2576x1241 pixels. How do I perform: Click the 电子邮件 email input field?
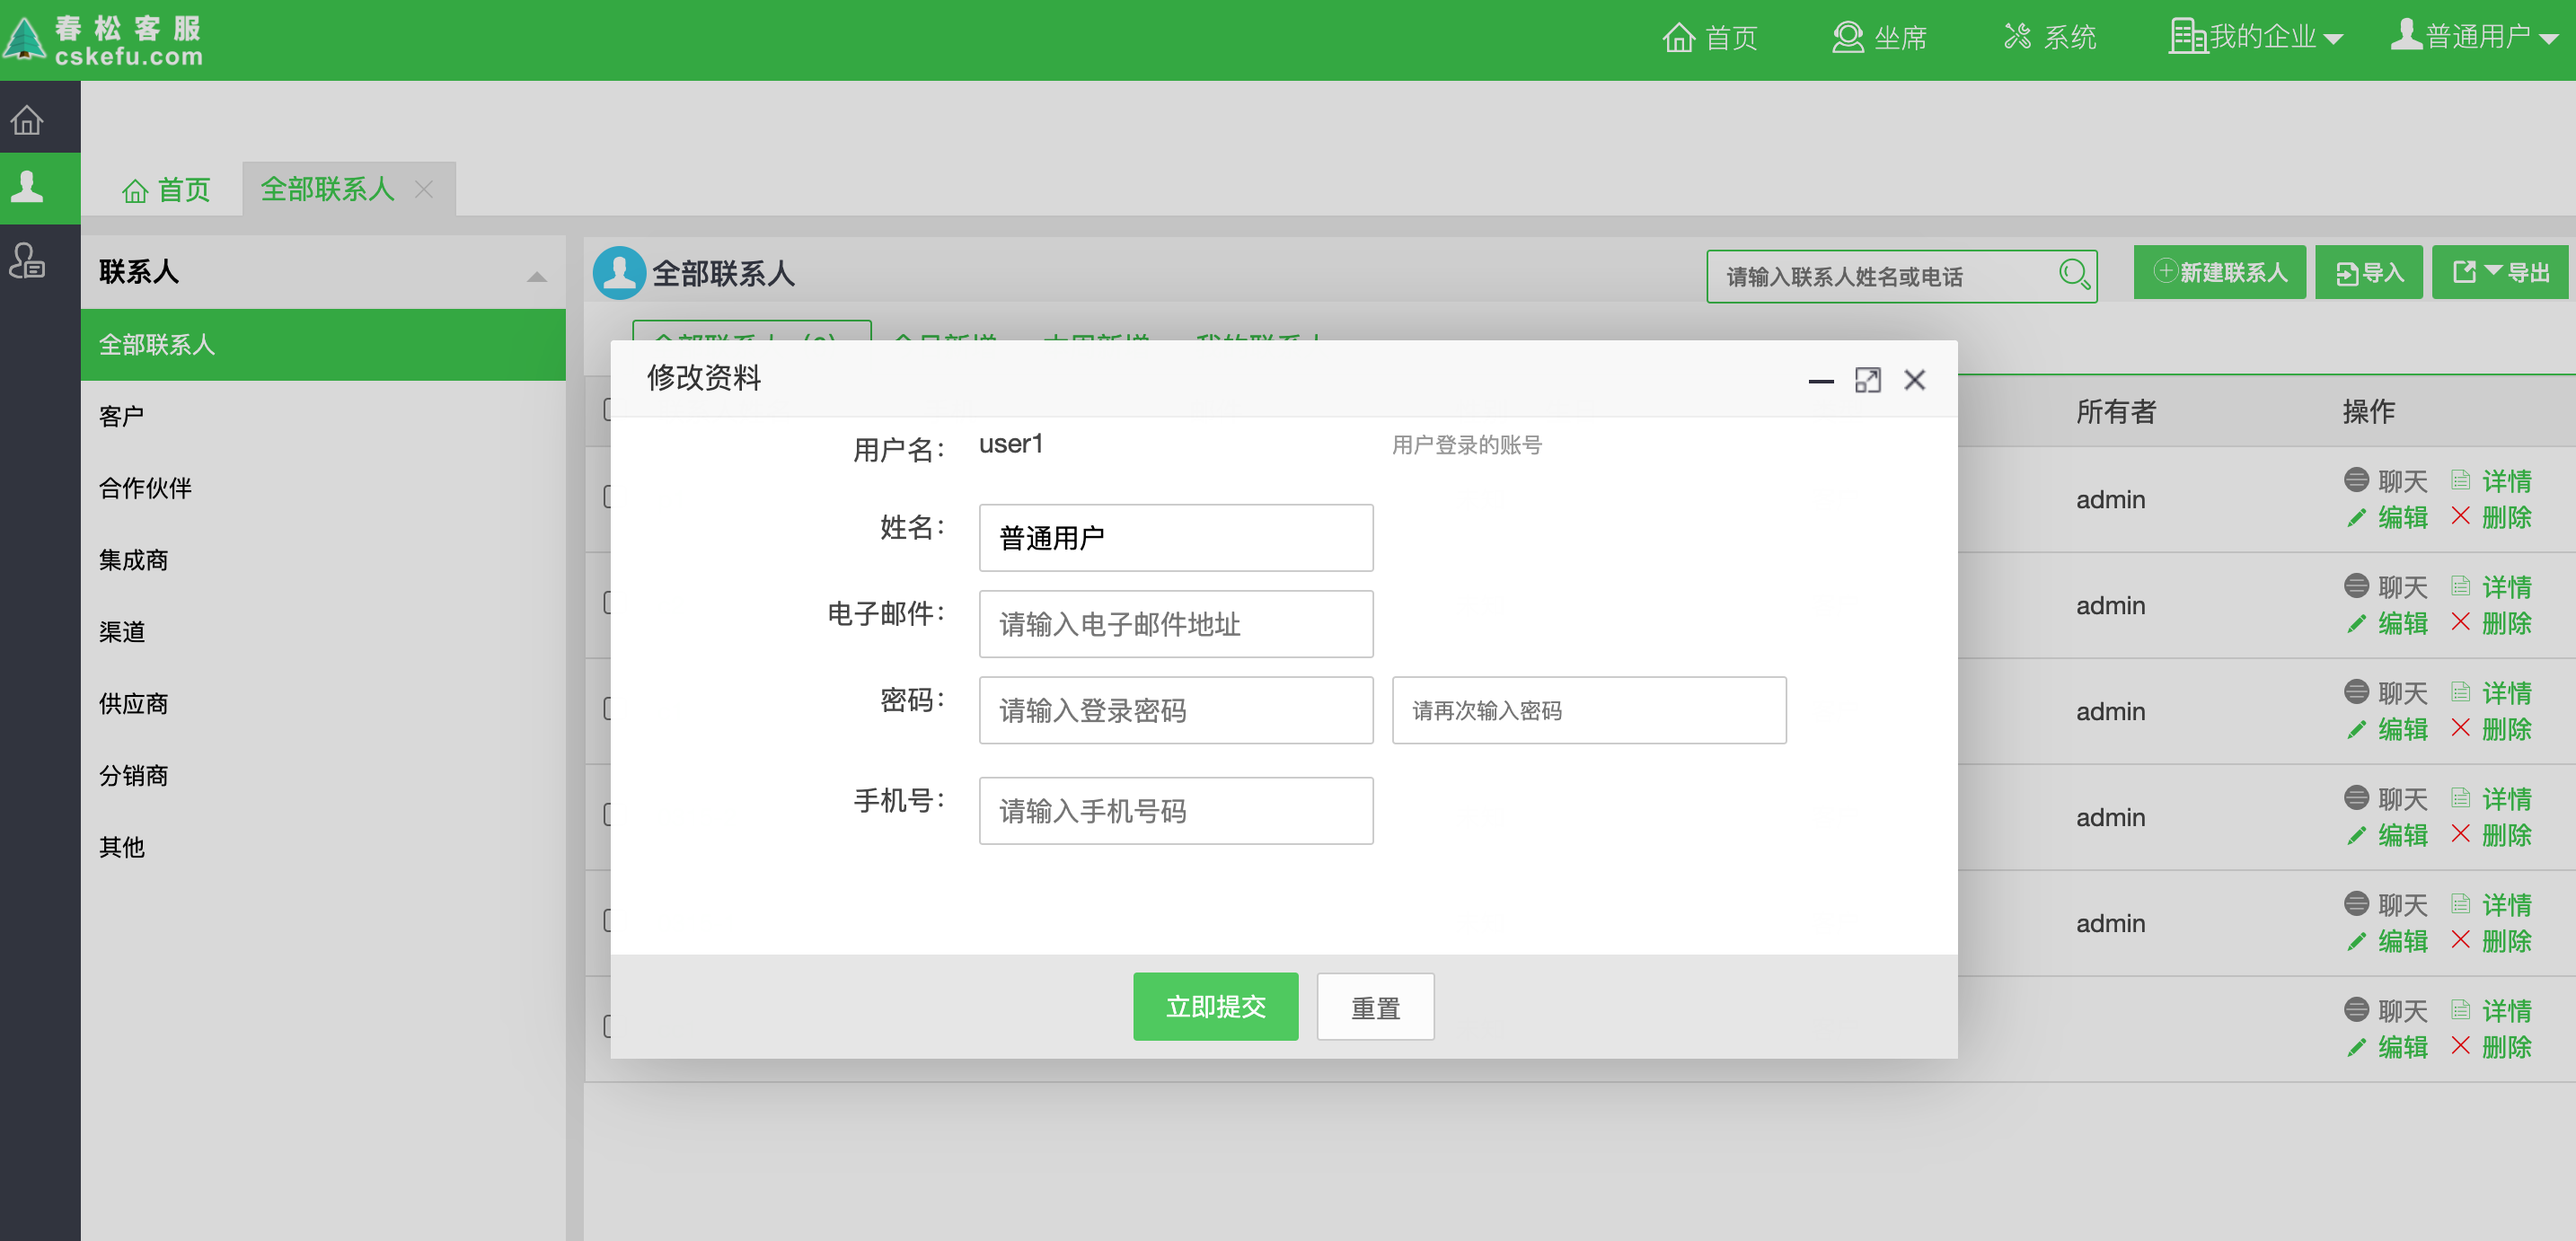point(1175,624)
